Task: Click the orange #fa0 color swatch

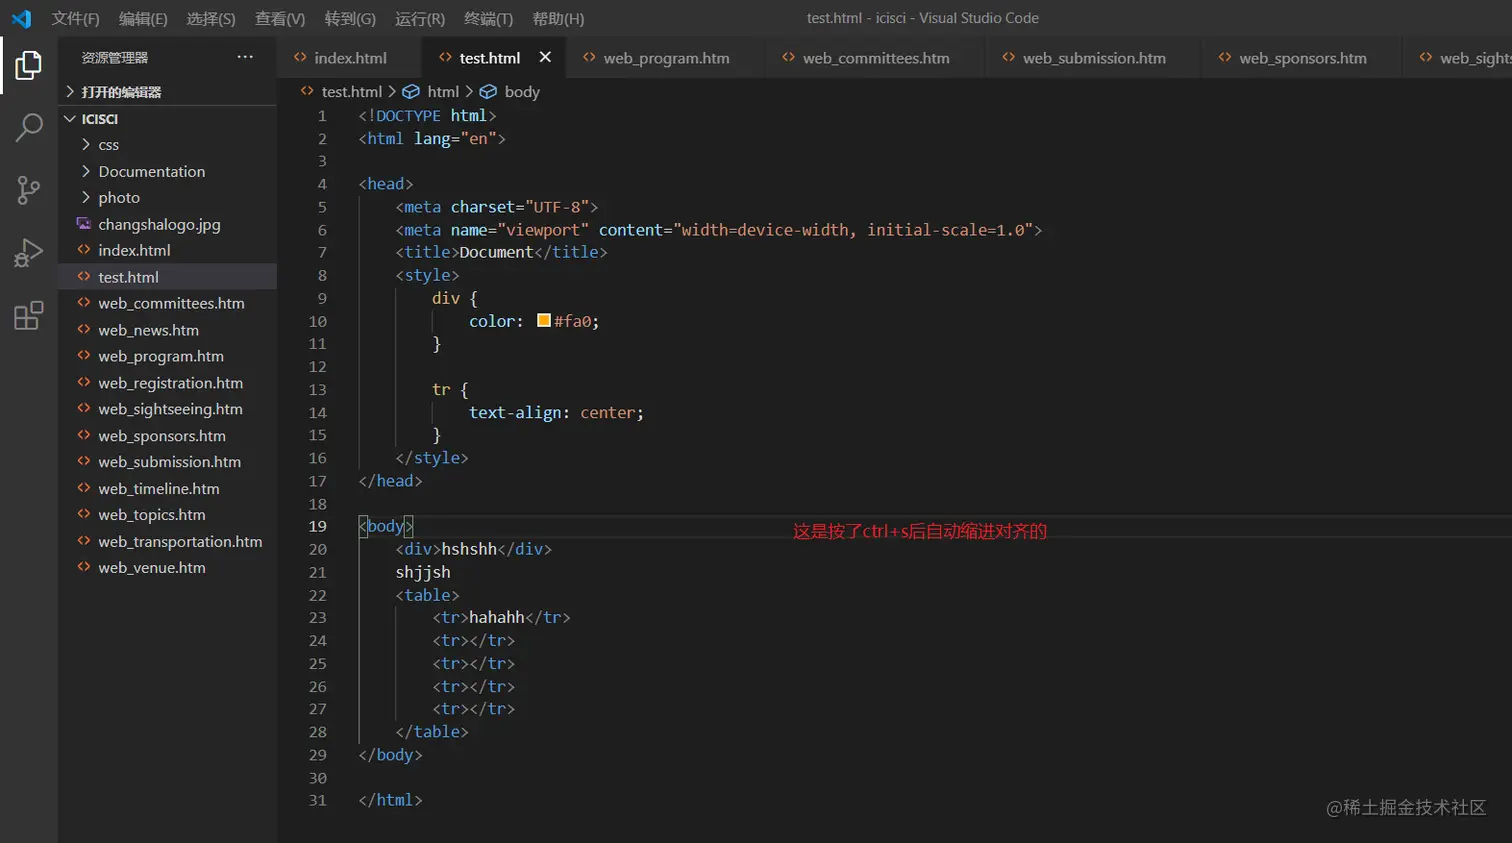Action: pyautogui.click(x=543, y=321)
